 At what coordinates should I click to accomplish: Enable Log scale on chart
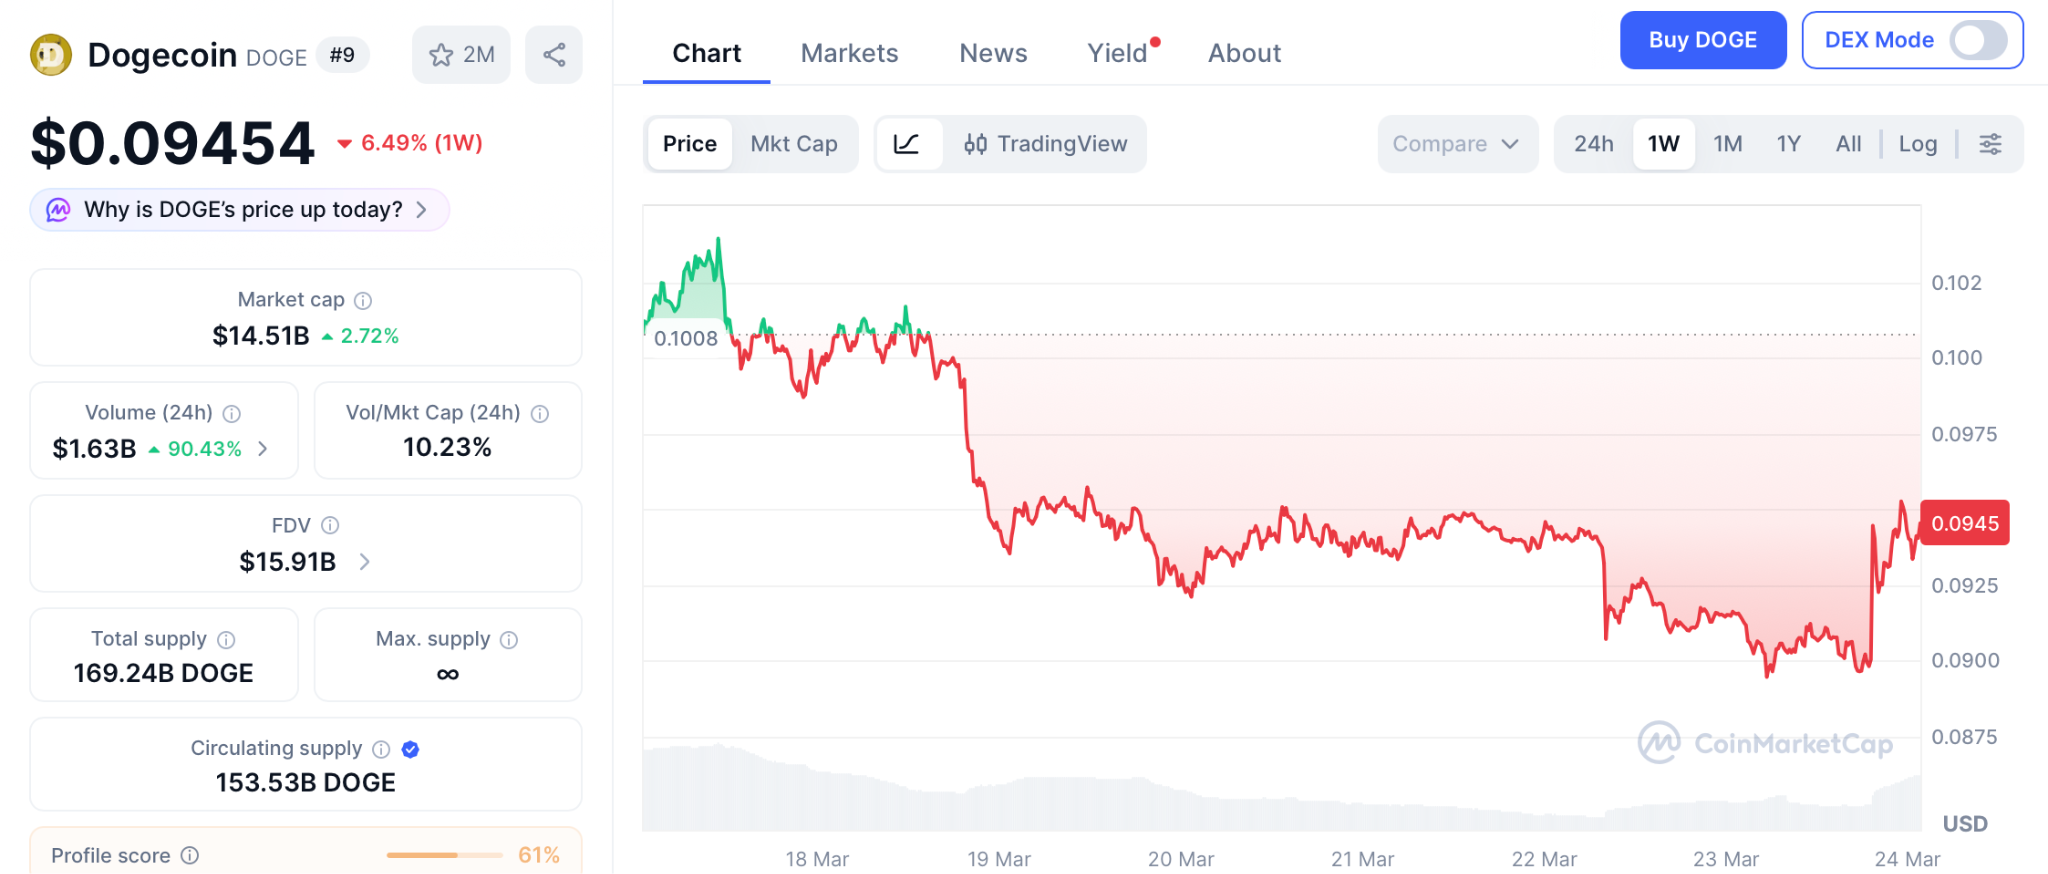tap(1917, 144)
